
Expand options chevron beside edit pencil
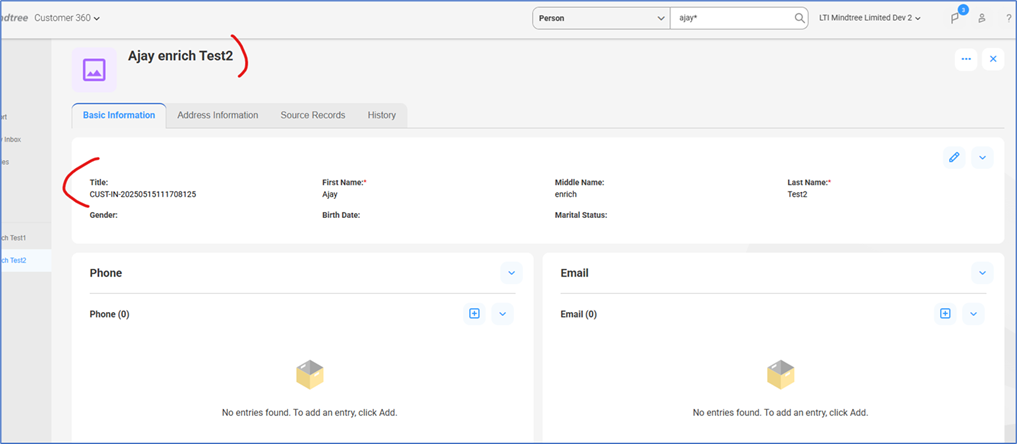tap(982, 157)
